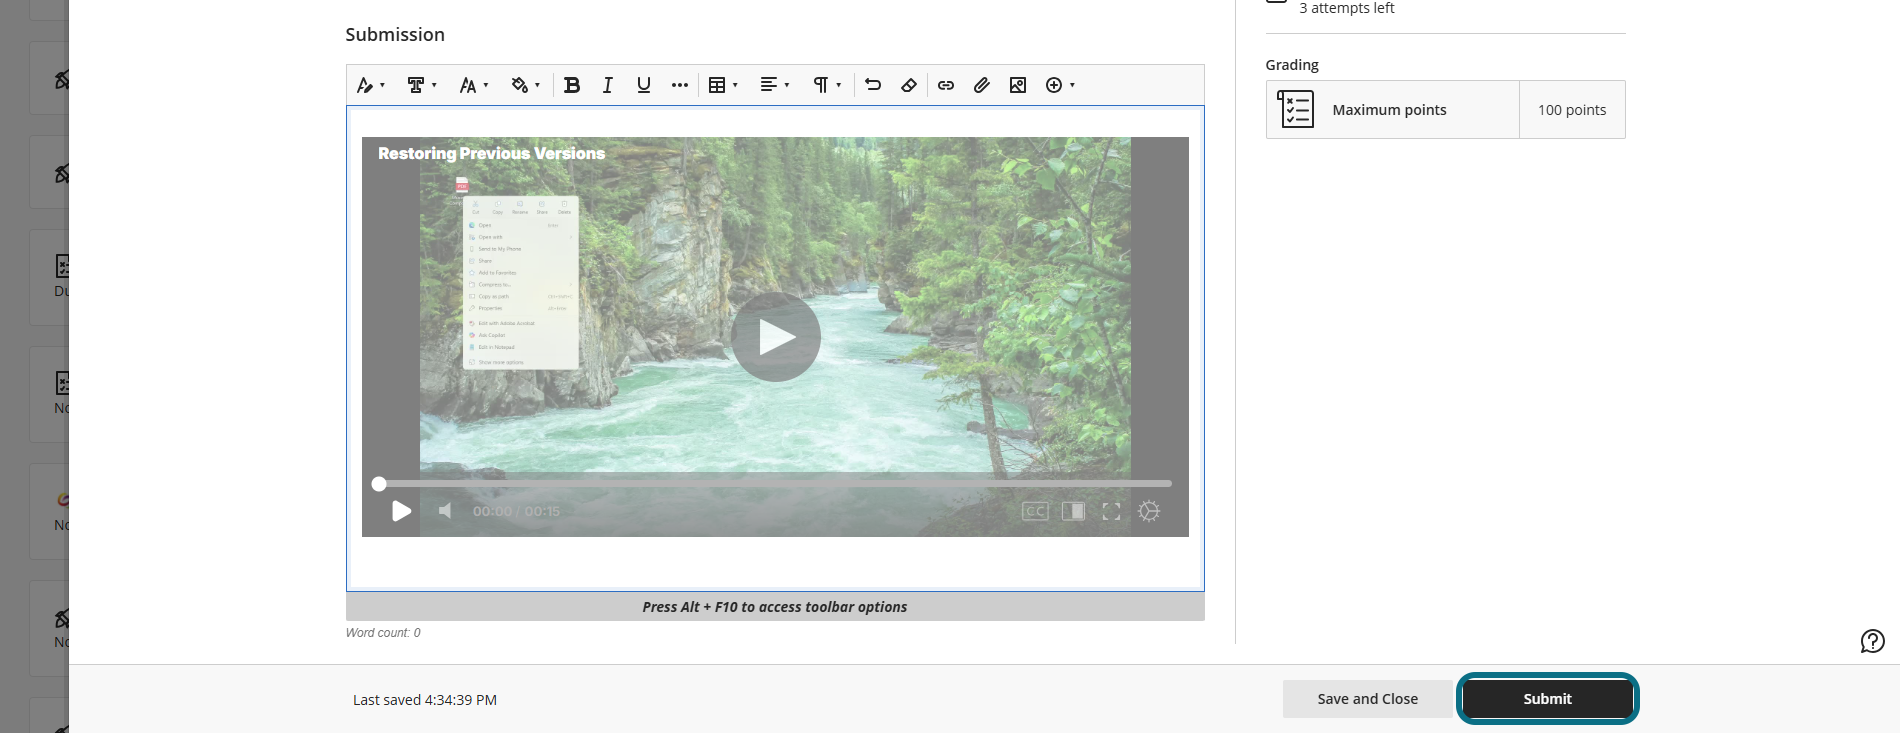This screenshot has width=1900, height=733.
Task: Open the help question mark icon
Action: pyautogui.click(x=1872, y=641)
